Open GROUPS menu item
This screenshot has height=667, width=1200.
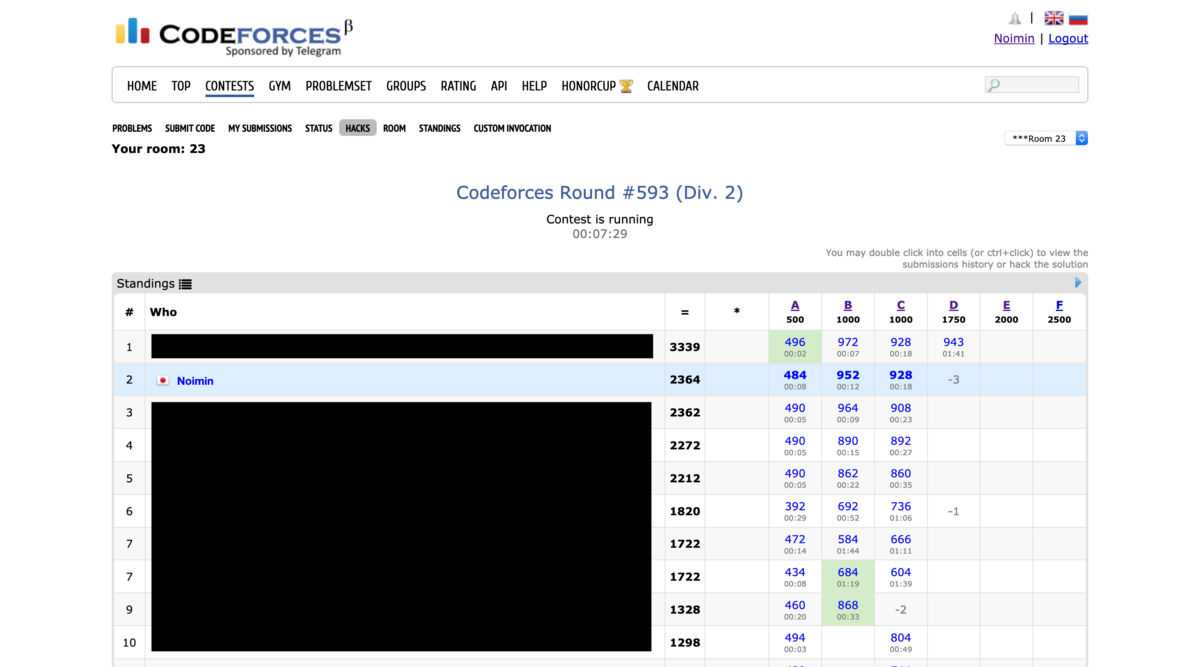[406, 86]
